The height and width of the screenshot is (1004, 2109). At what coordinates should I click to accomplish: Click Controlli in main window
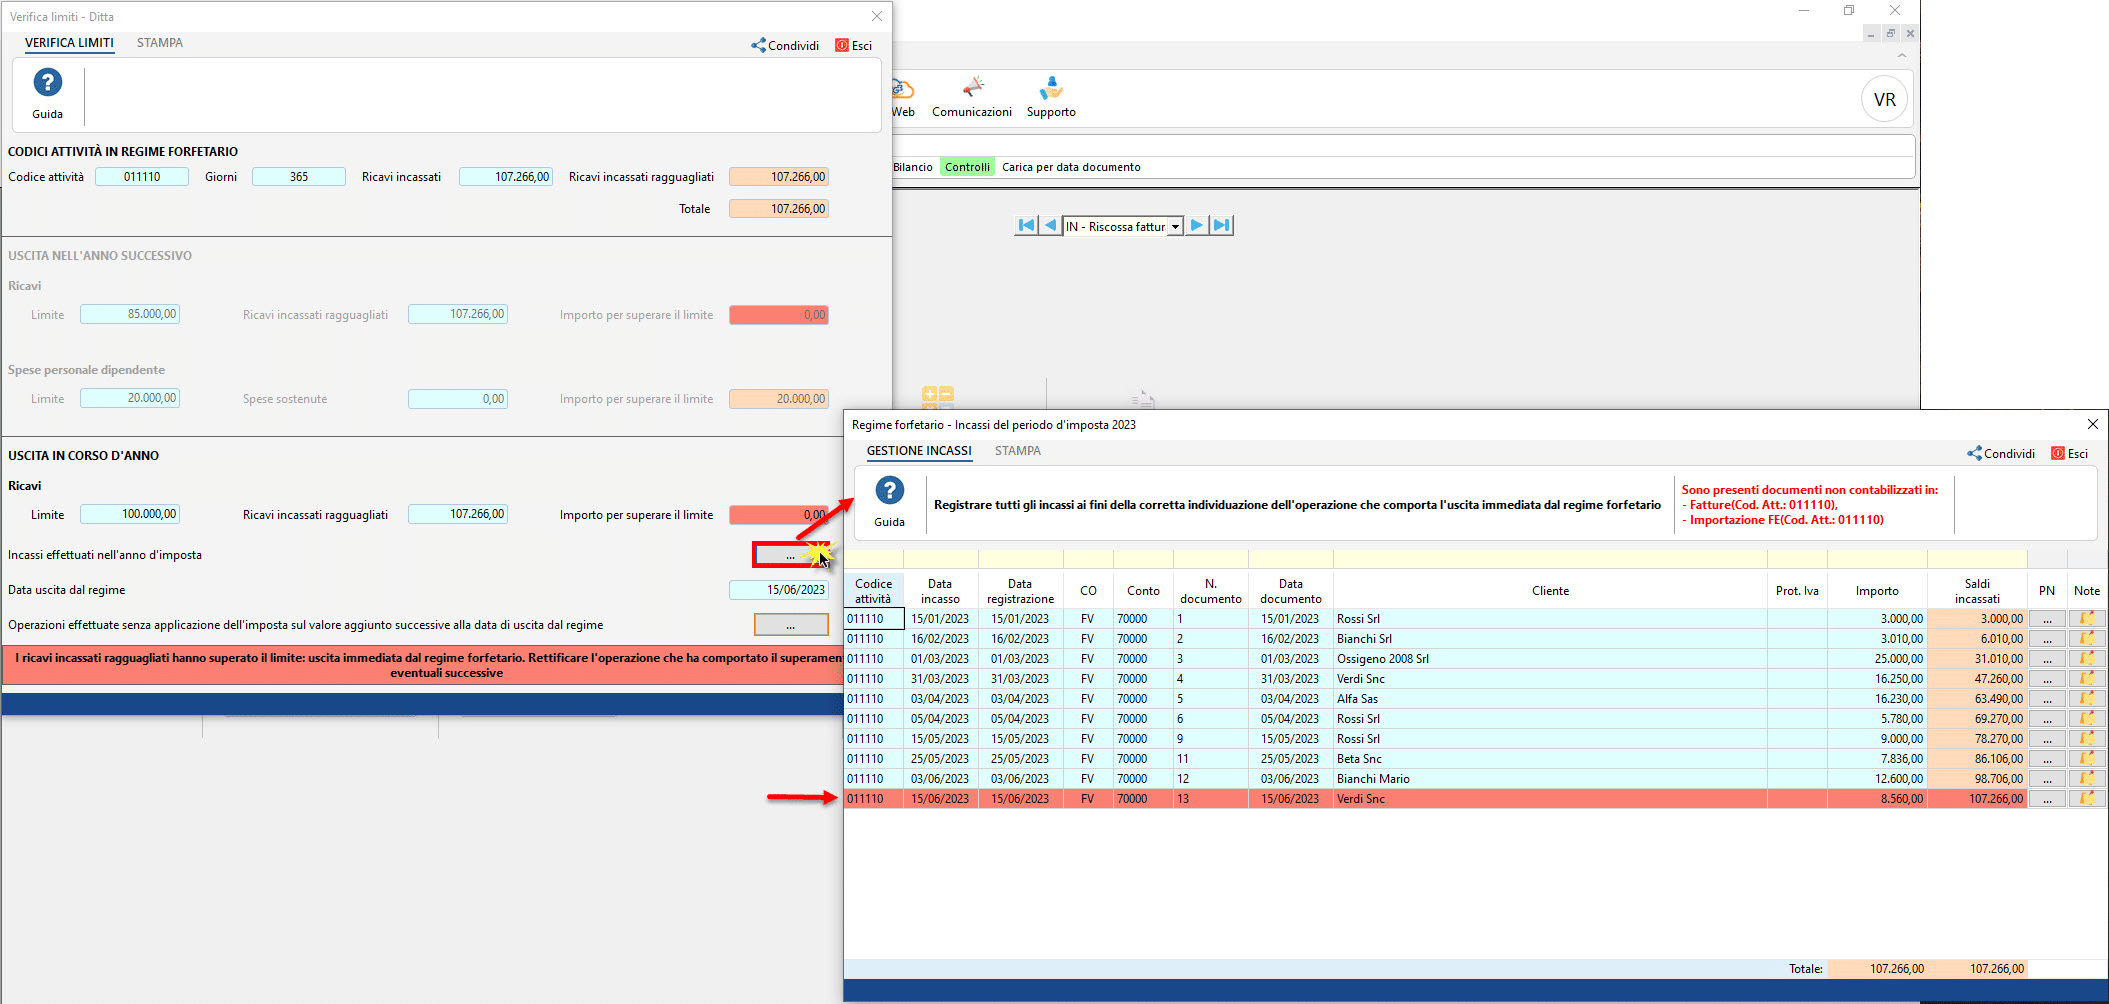967,167
